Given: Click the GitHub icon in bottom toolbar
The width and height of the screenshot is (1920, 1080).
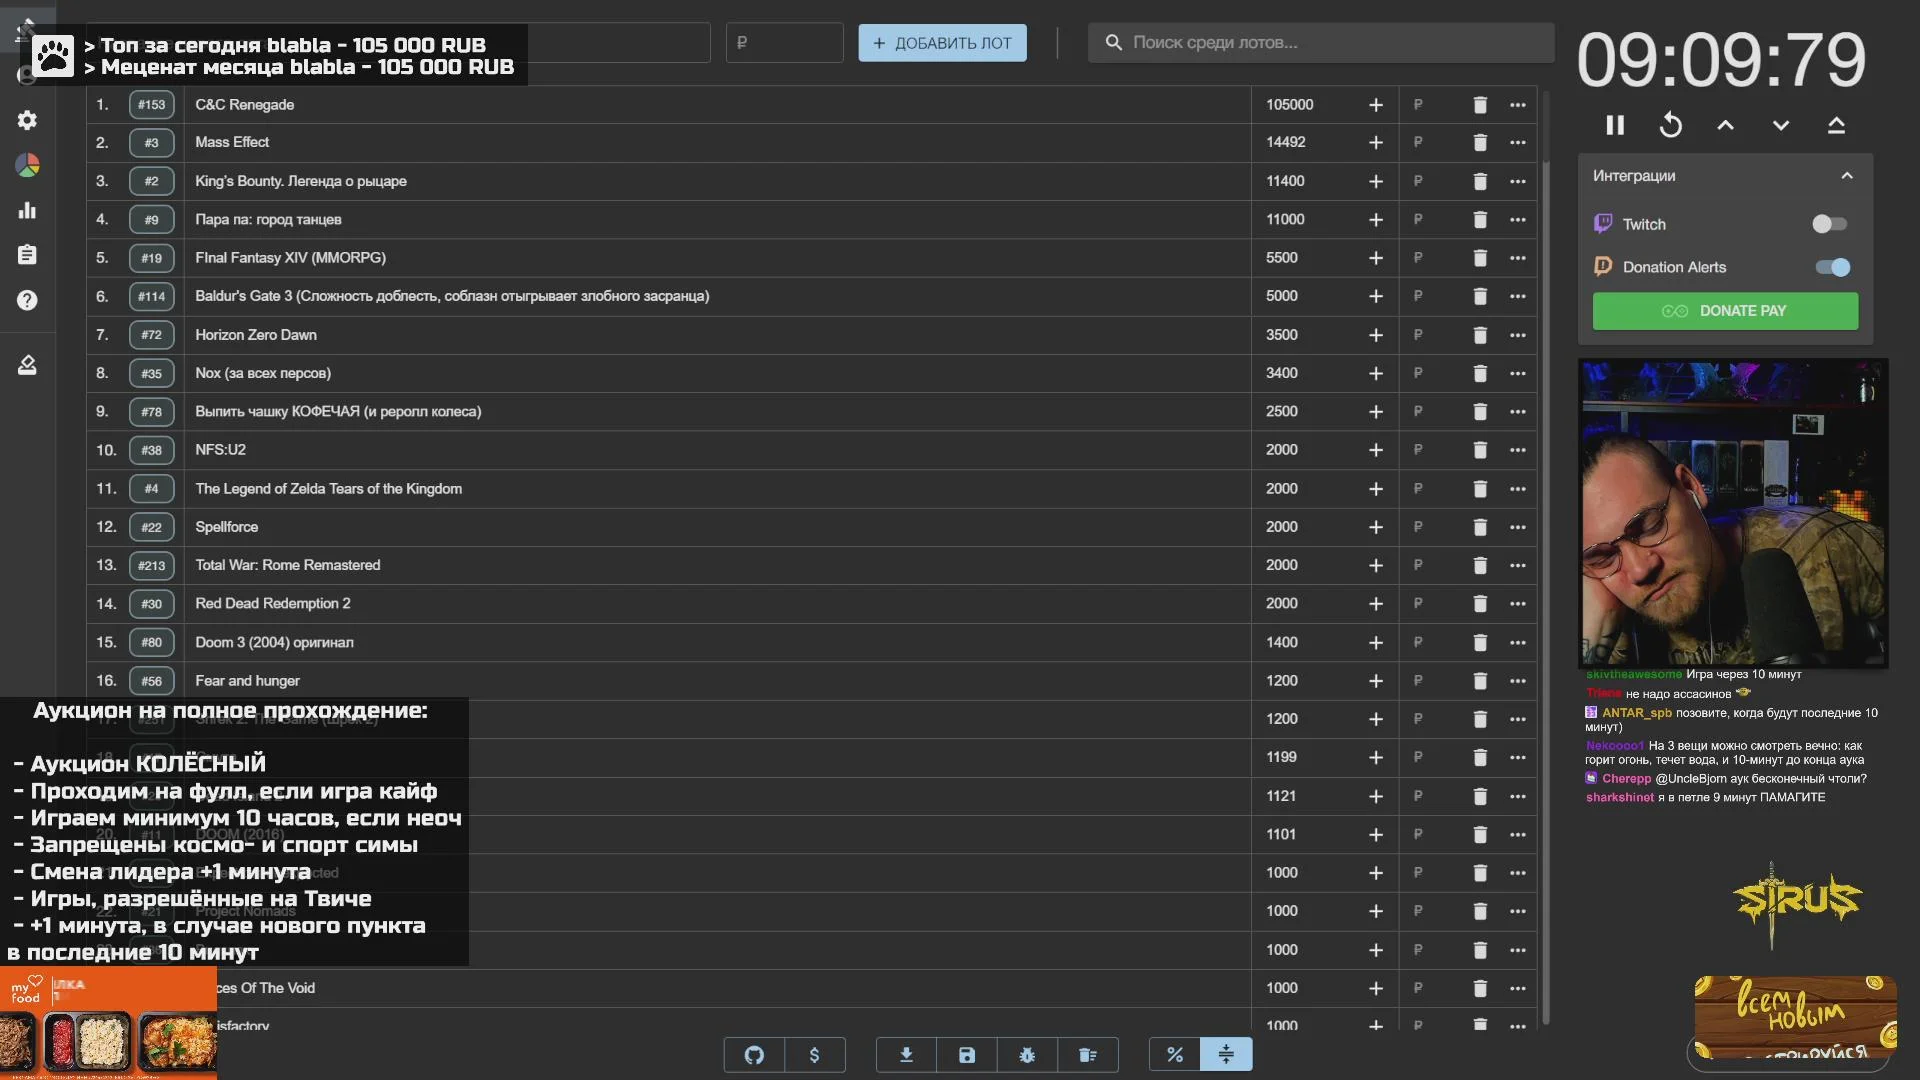Looking at the screenshot, I should click(x=754, y=1055).
